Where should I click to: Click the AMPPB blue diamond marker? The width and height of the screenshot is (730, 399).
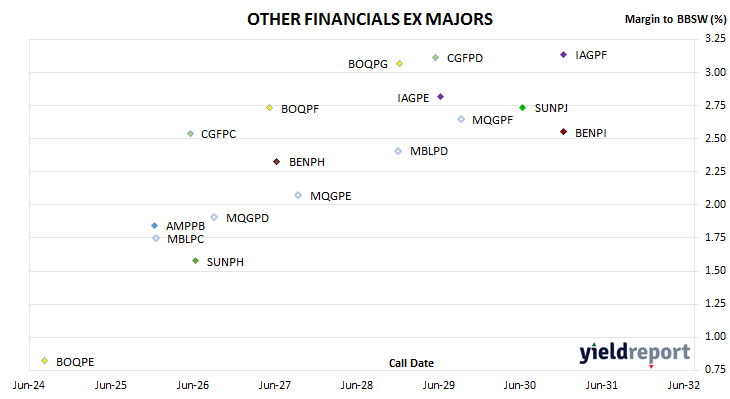point(155,226)
